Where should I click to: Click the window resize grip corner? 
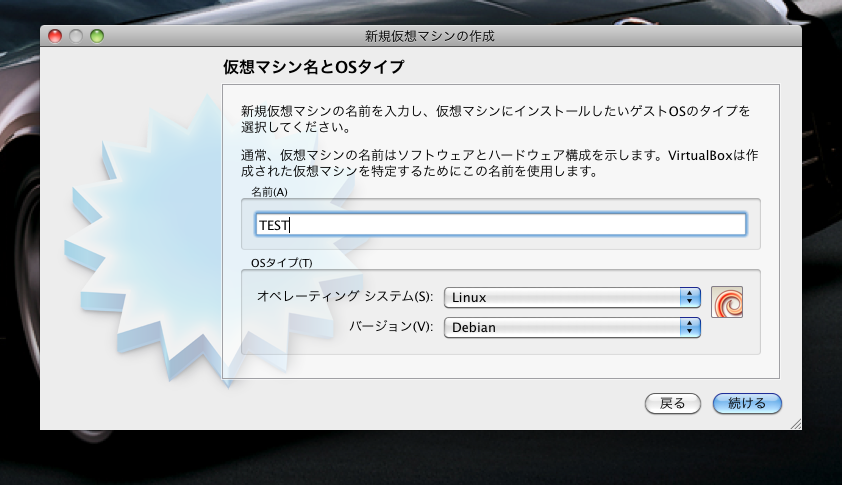pos(796,424)
